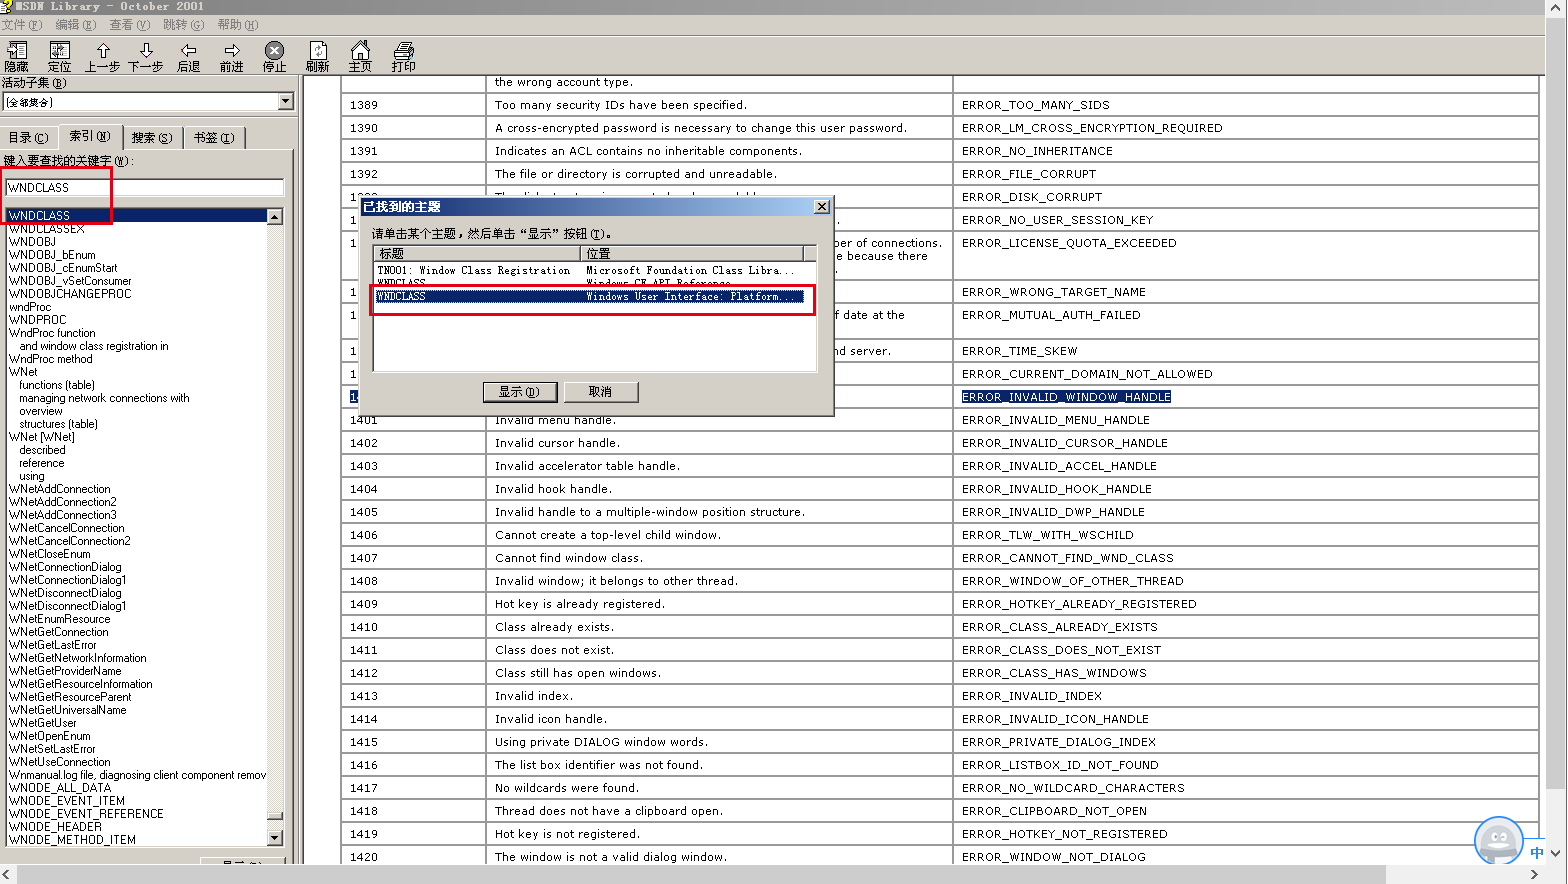
Task: Refresh the page with 刷新 icon
Action: pyautogui.click(x=317, y=56)
